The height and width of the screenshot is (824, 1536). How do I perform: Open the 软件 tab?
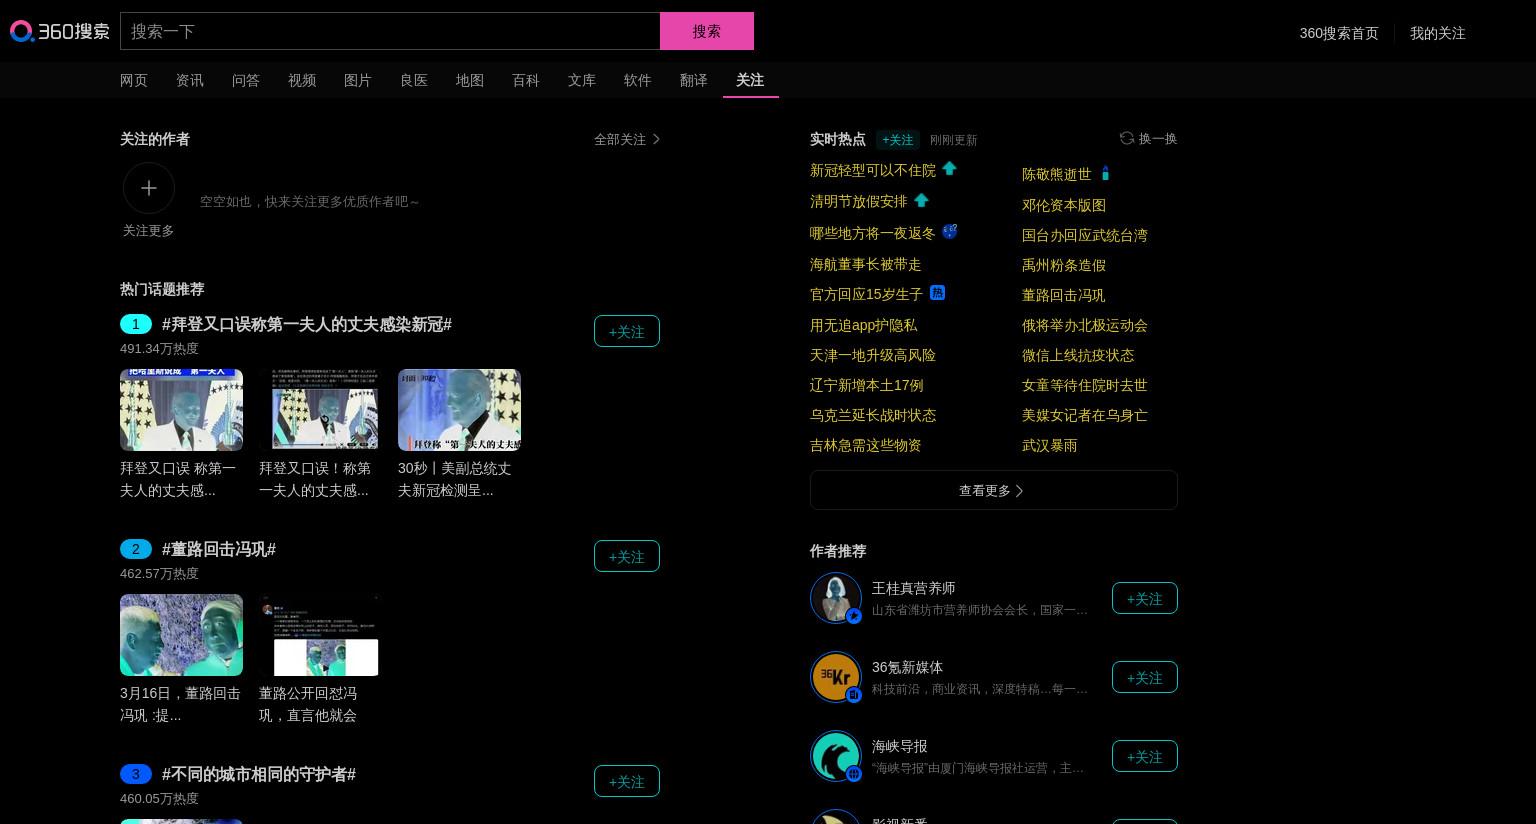pos(638,80)
